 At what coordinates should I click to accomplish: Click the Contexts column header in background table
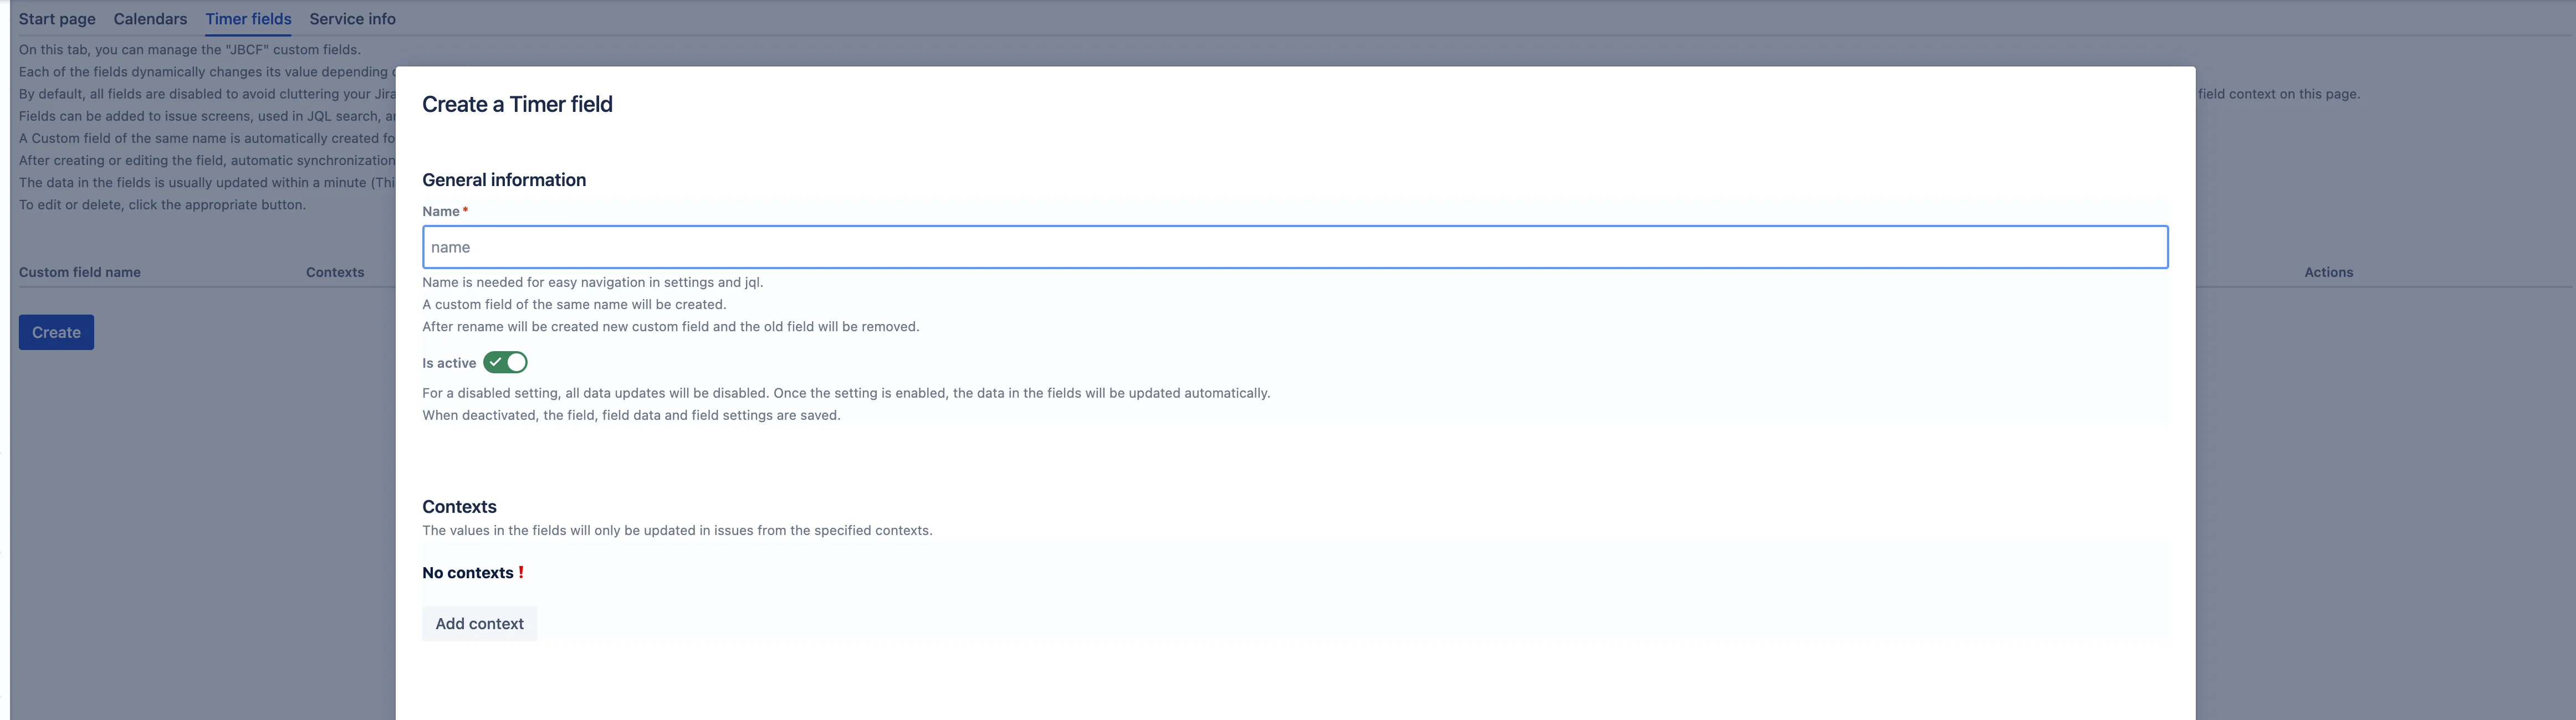(335, 272)
